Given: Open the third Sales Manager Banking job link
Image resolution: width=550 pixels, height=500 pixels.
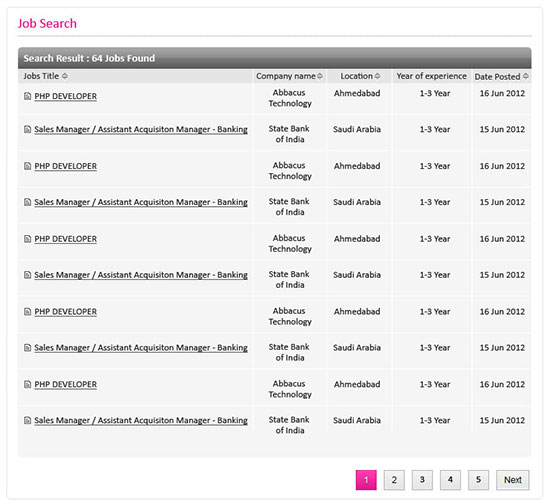Looking at the screenshot, I should coord(141,275).
